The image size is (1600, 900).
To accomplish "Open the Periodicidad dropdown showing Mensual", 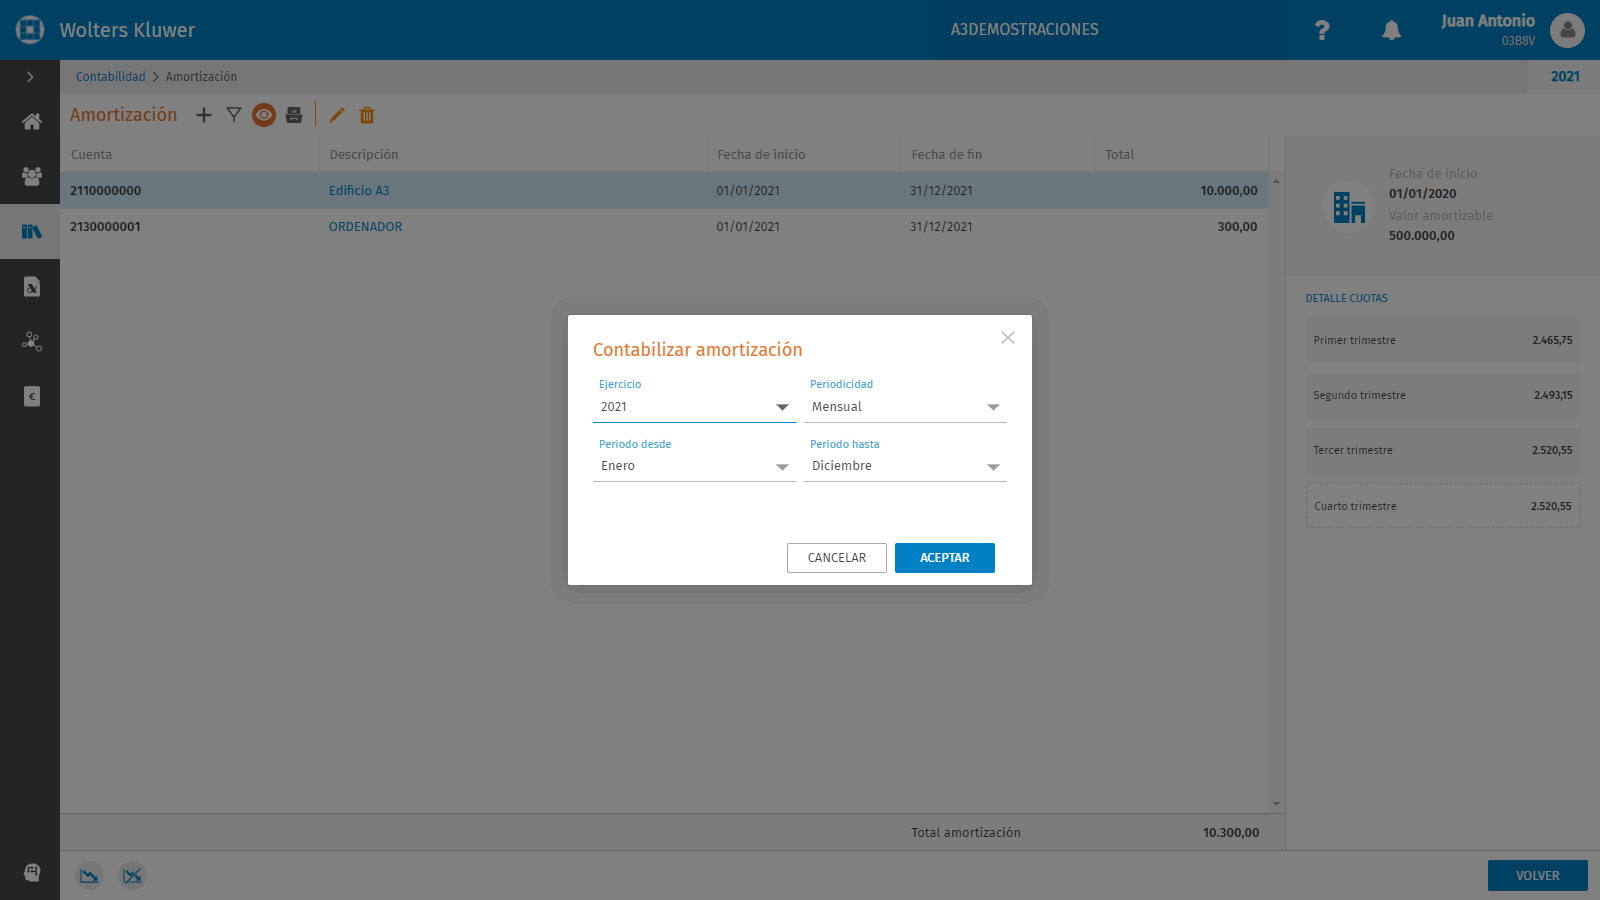I will (905, 407).
